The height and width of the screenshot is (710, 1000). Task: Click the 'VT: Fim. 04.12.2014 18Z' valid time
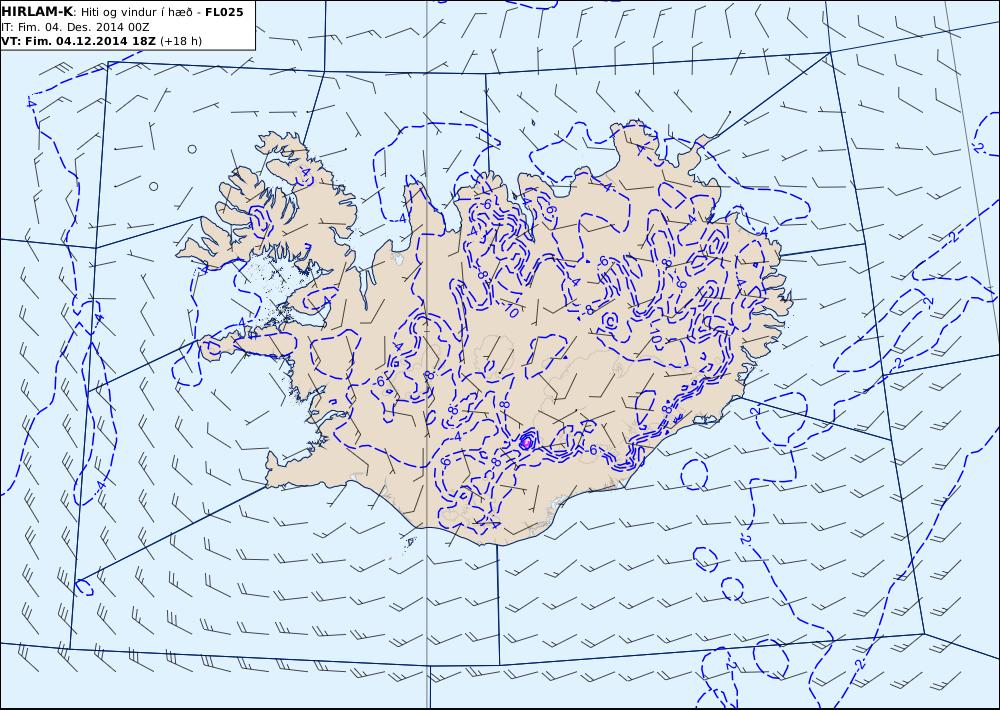78,41
